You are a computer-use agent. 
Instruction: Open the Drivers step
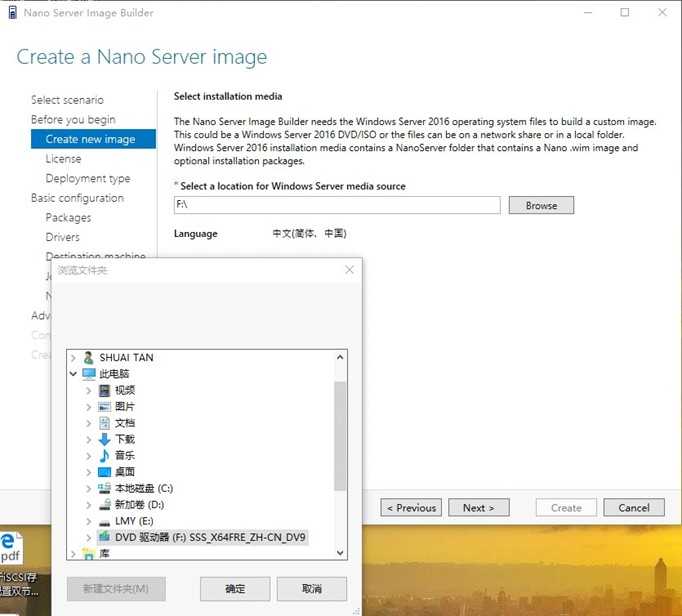63,237
